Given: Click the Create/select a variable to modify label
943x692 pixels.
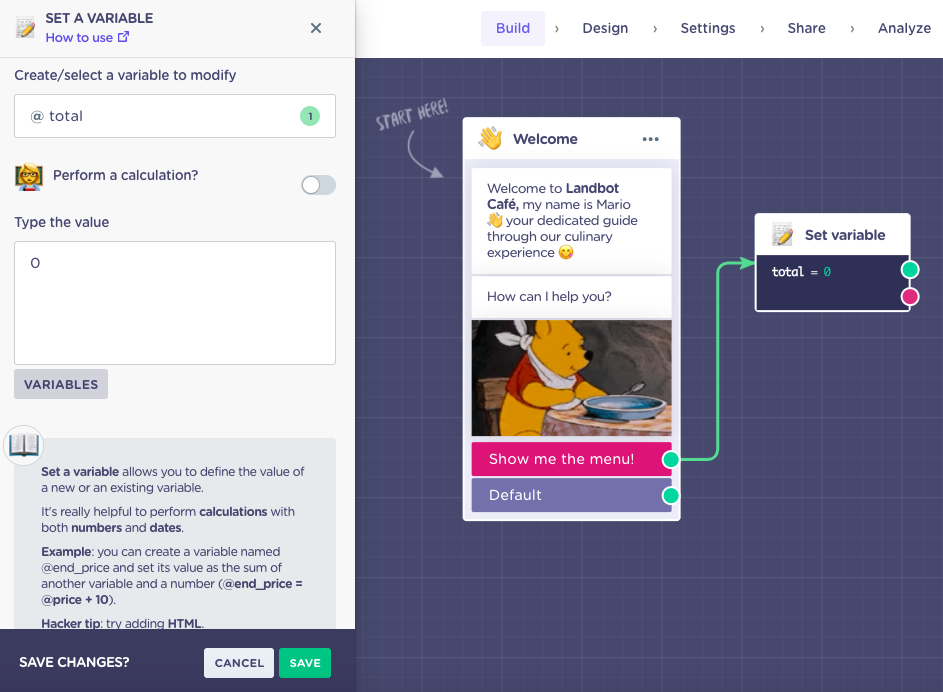Looking at the screenshot, I should point(125,75).
